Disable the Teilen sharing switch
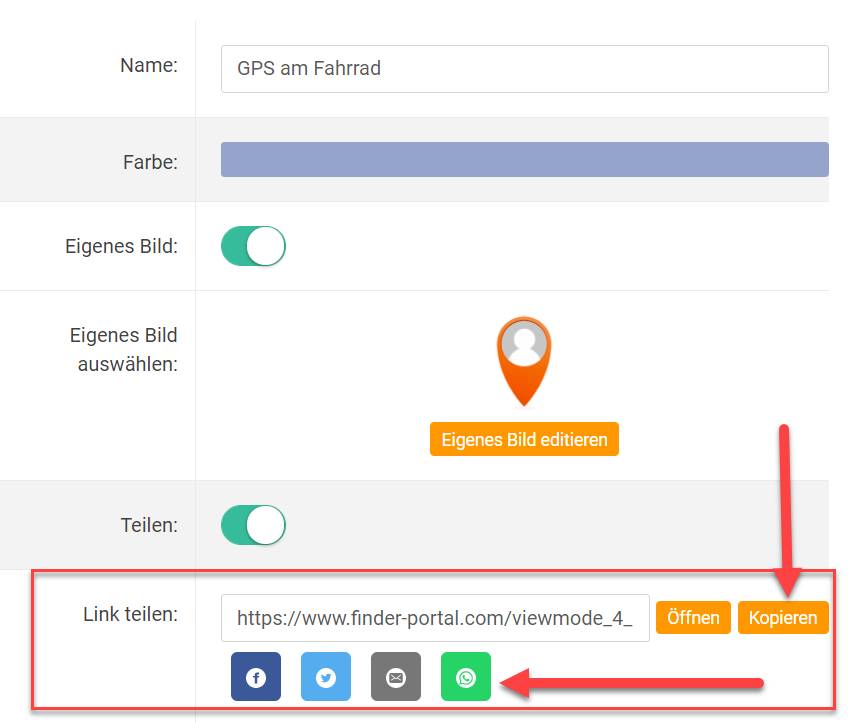854x723 pixels. [x=253, y=525]
